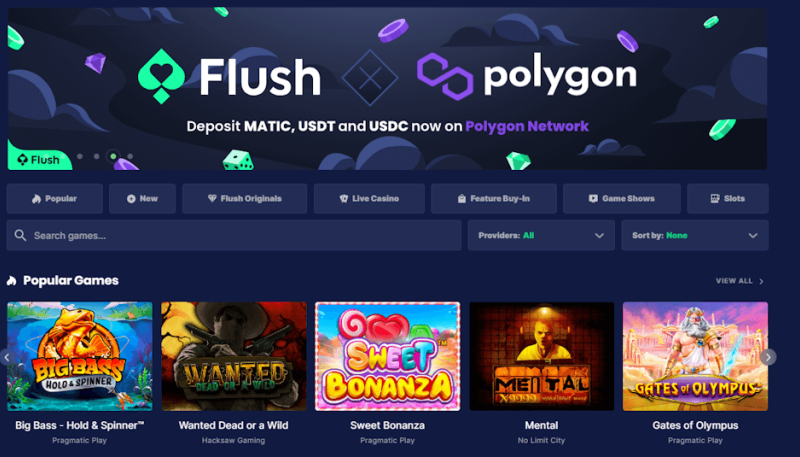
Task: Select the last banner carousel dot
Action: coord(130,157)
